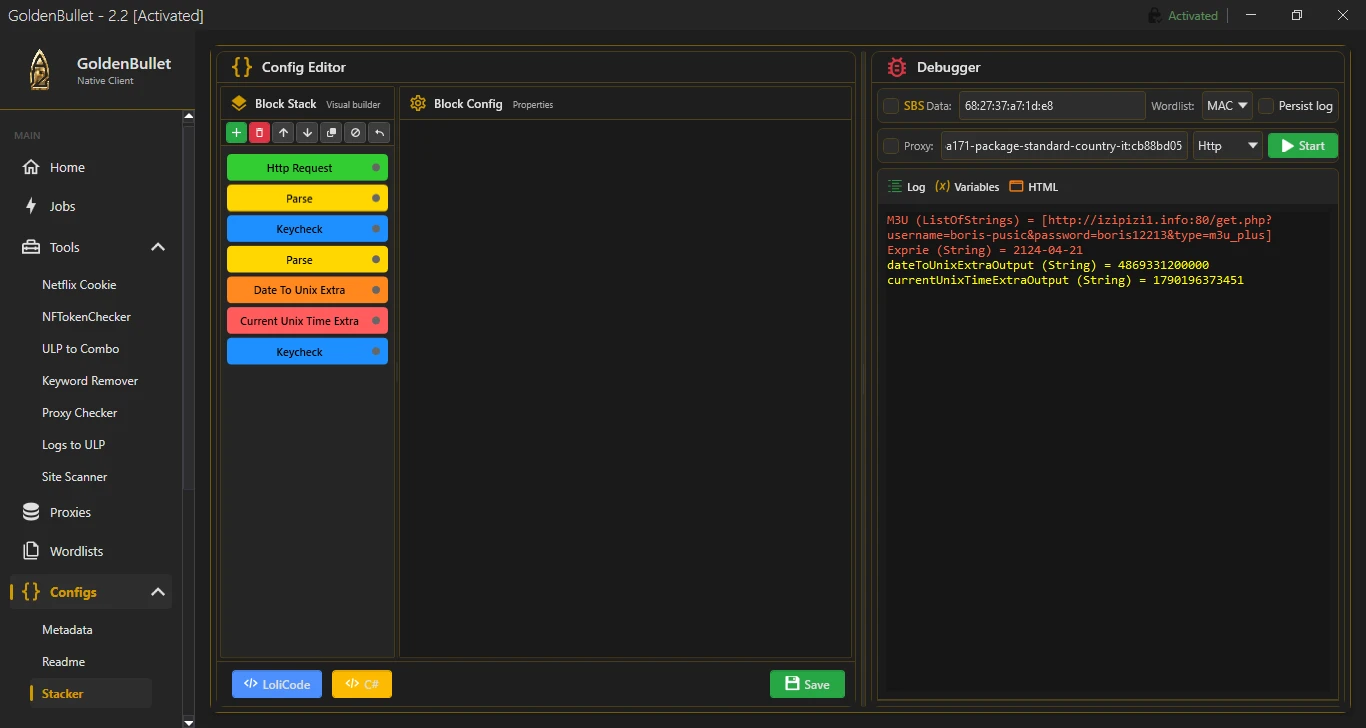Image resolution: width=1366 pixels, height=728 pixels.
Task: Switch to the LoliCode view
Action: pyautogui.click(x=277, y=684)
